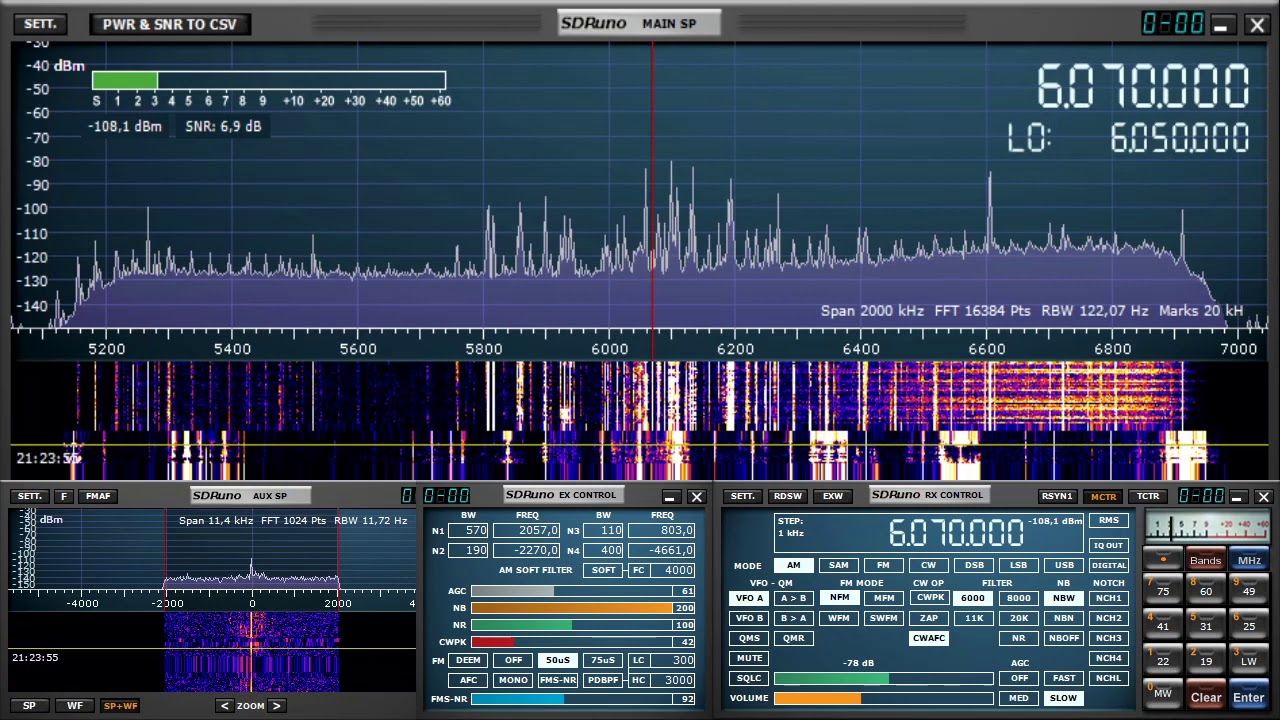1280x720 pixels.
Task: Adjust the VOLUME slider
Action: click(x=884, y=698)
